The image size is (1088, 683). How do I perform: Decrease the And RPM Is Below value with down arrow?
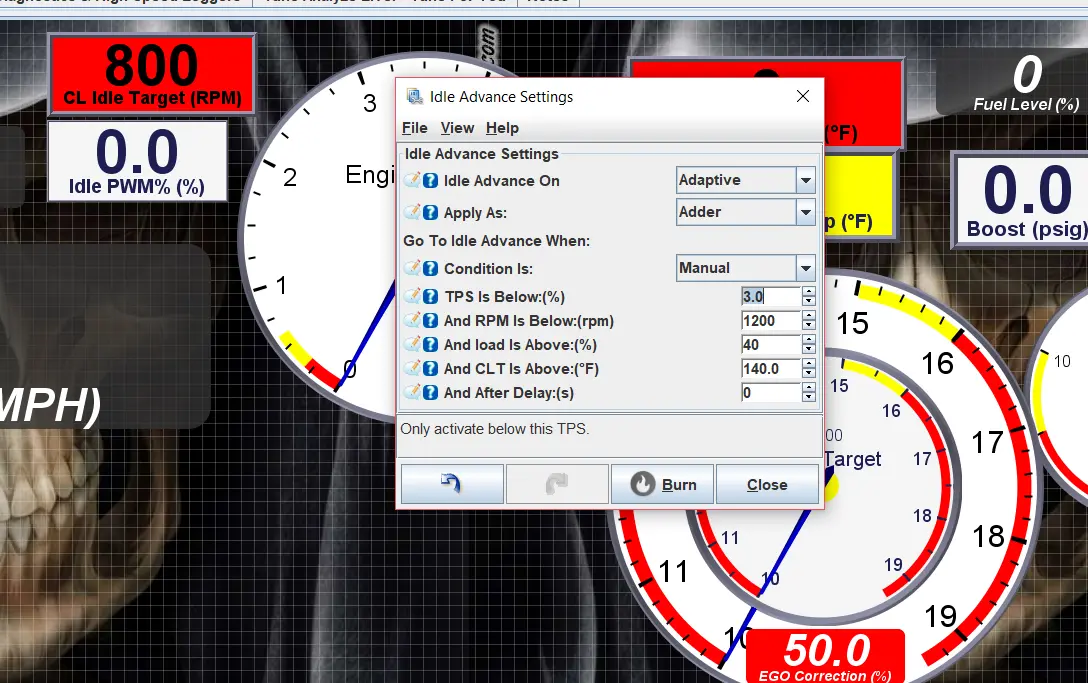pos(808,326)
